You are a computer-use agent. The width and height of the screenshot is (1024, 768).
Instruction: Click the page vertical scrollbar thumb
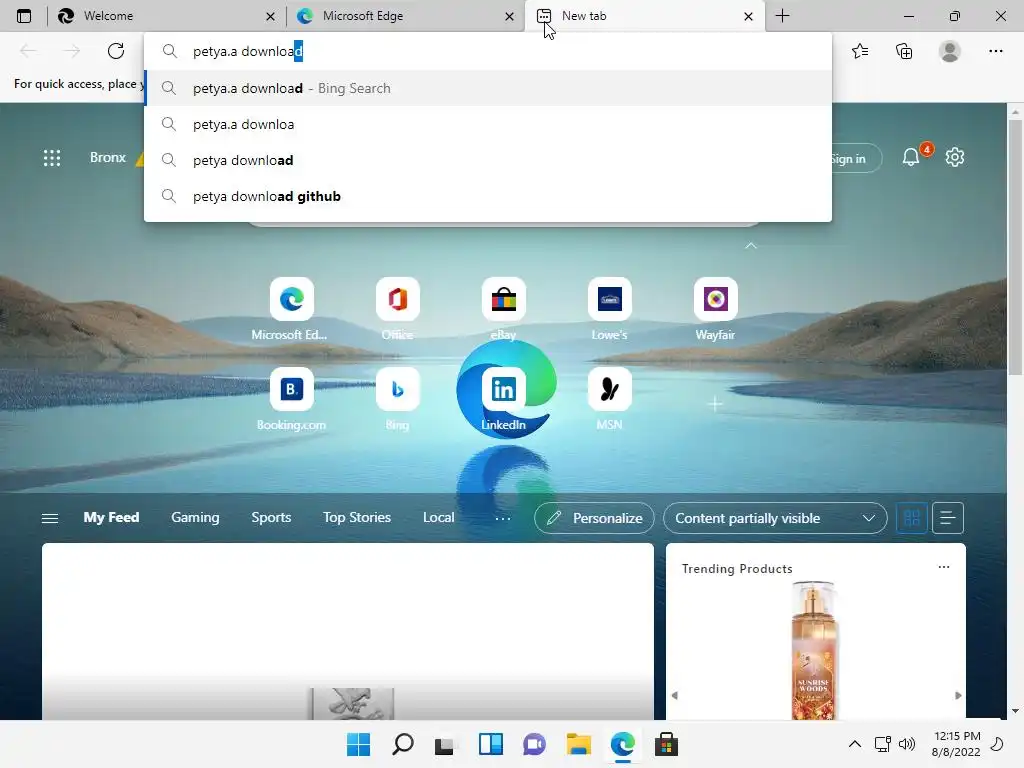(1015, 247)
